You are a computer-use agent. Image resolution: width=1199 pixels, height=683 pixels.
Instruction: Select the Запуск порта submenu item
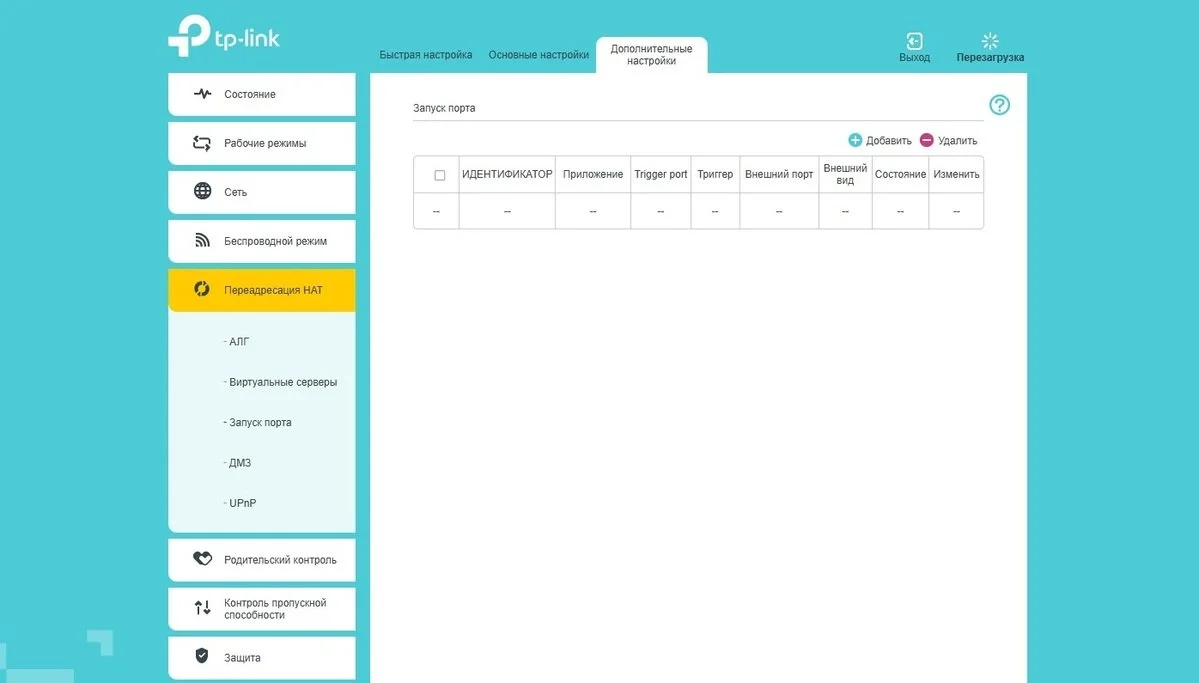click(258, 422)
